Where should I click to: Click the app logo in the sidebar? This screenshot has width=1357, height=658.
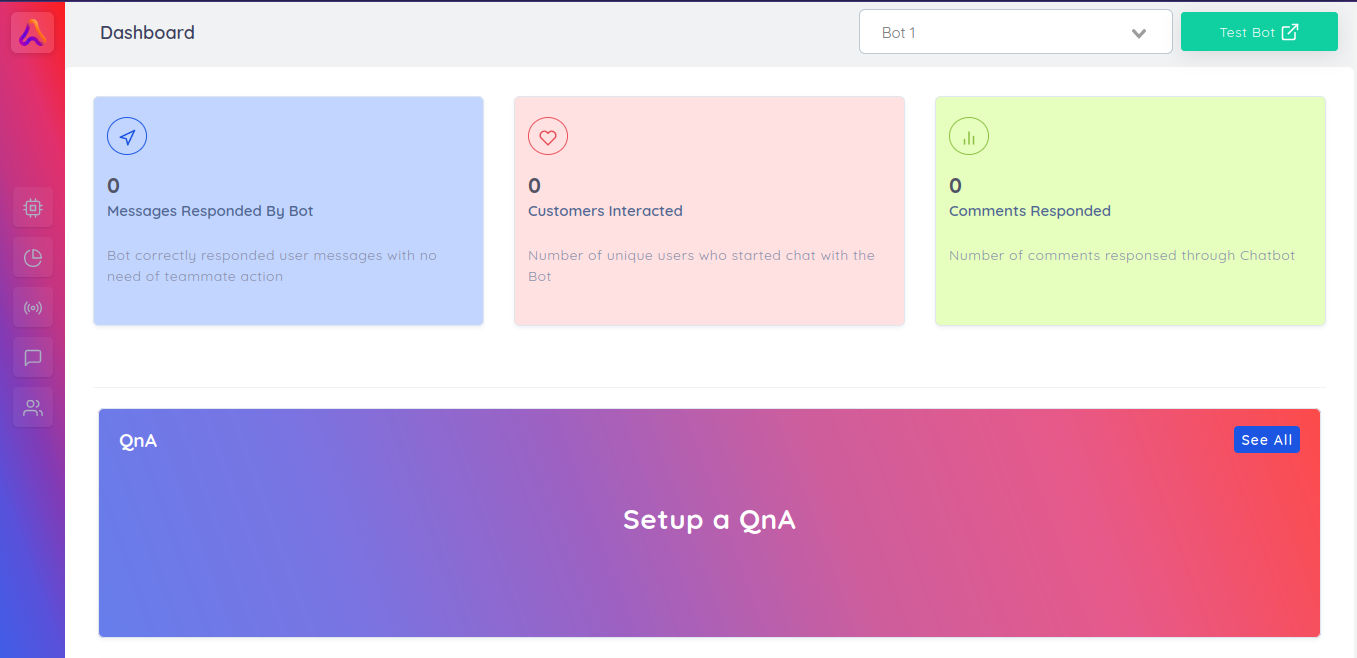32,33
